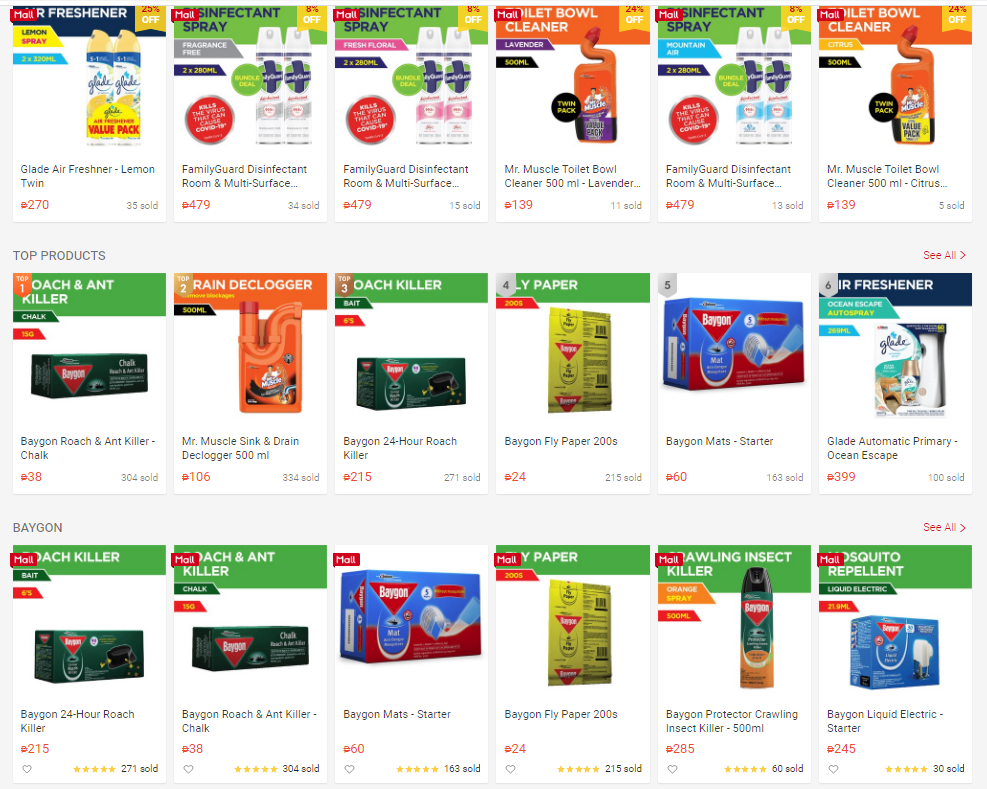Toggle heart on Baygon 24-Hour Roach Killer
This screenshot has height=789, width=987.
27,769
